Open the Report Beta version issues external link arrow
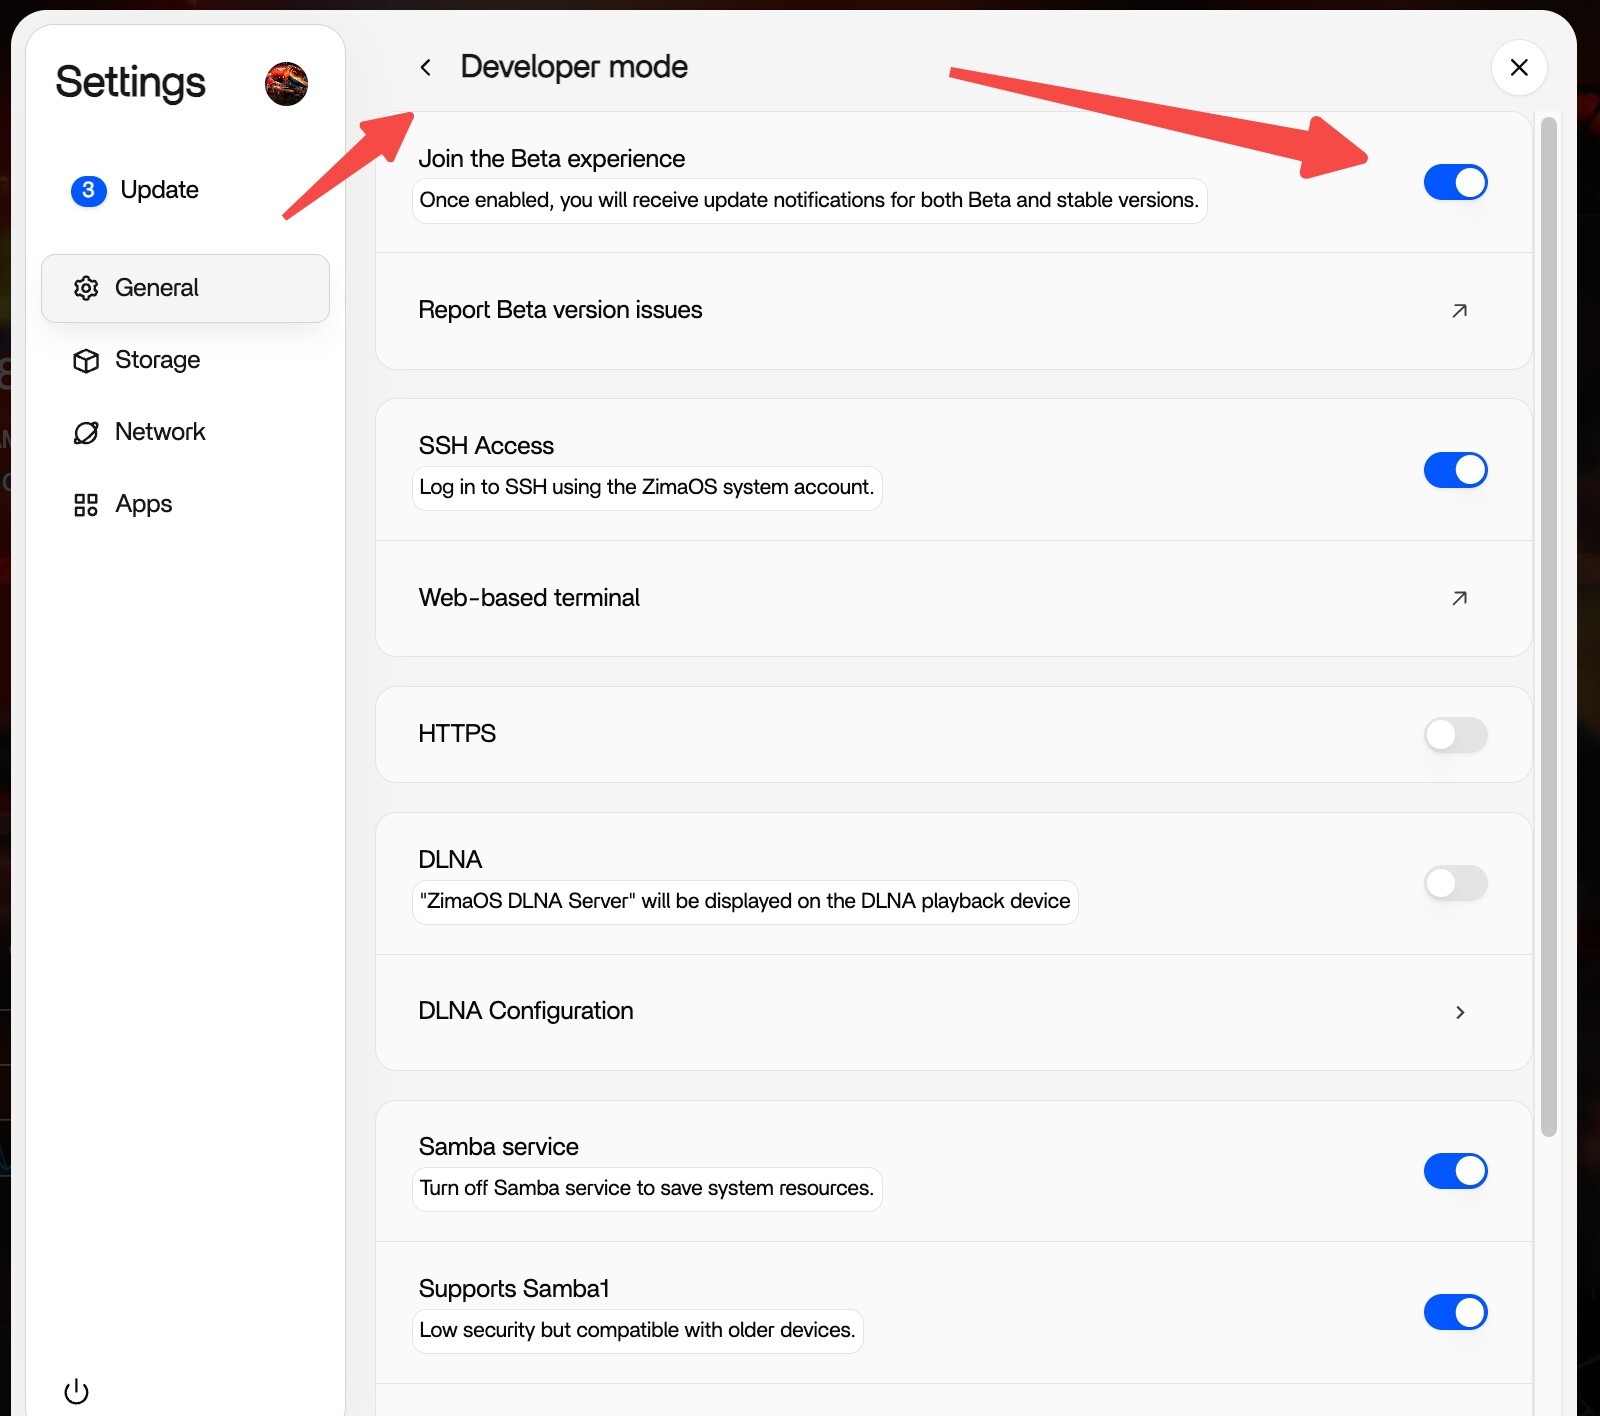This screenshot has width=1600, height=1416. pyautogui.click(x=1460, y=311)
